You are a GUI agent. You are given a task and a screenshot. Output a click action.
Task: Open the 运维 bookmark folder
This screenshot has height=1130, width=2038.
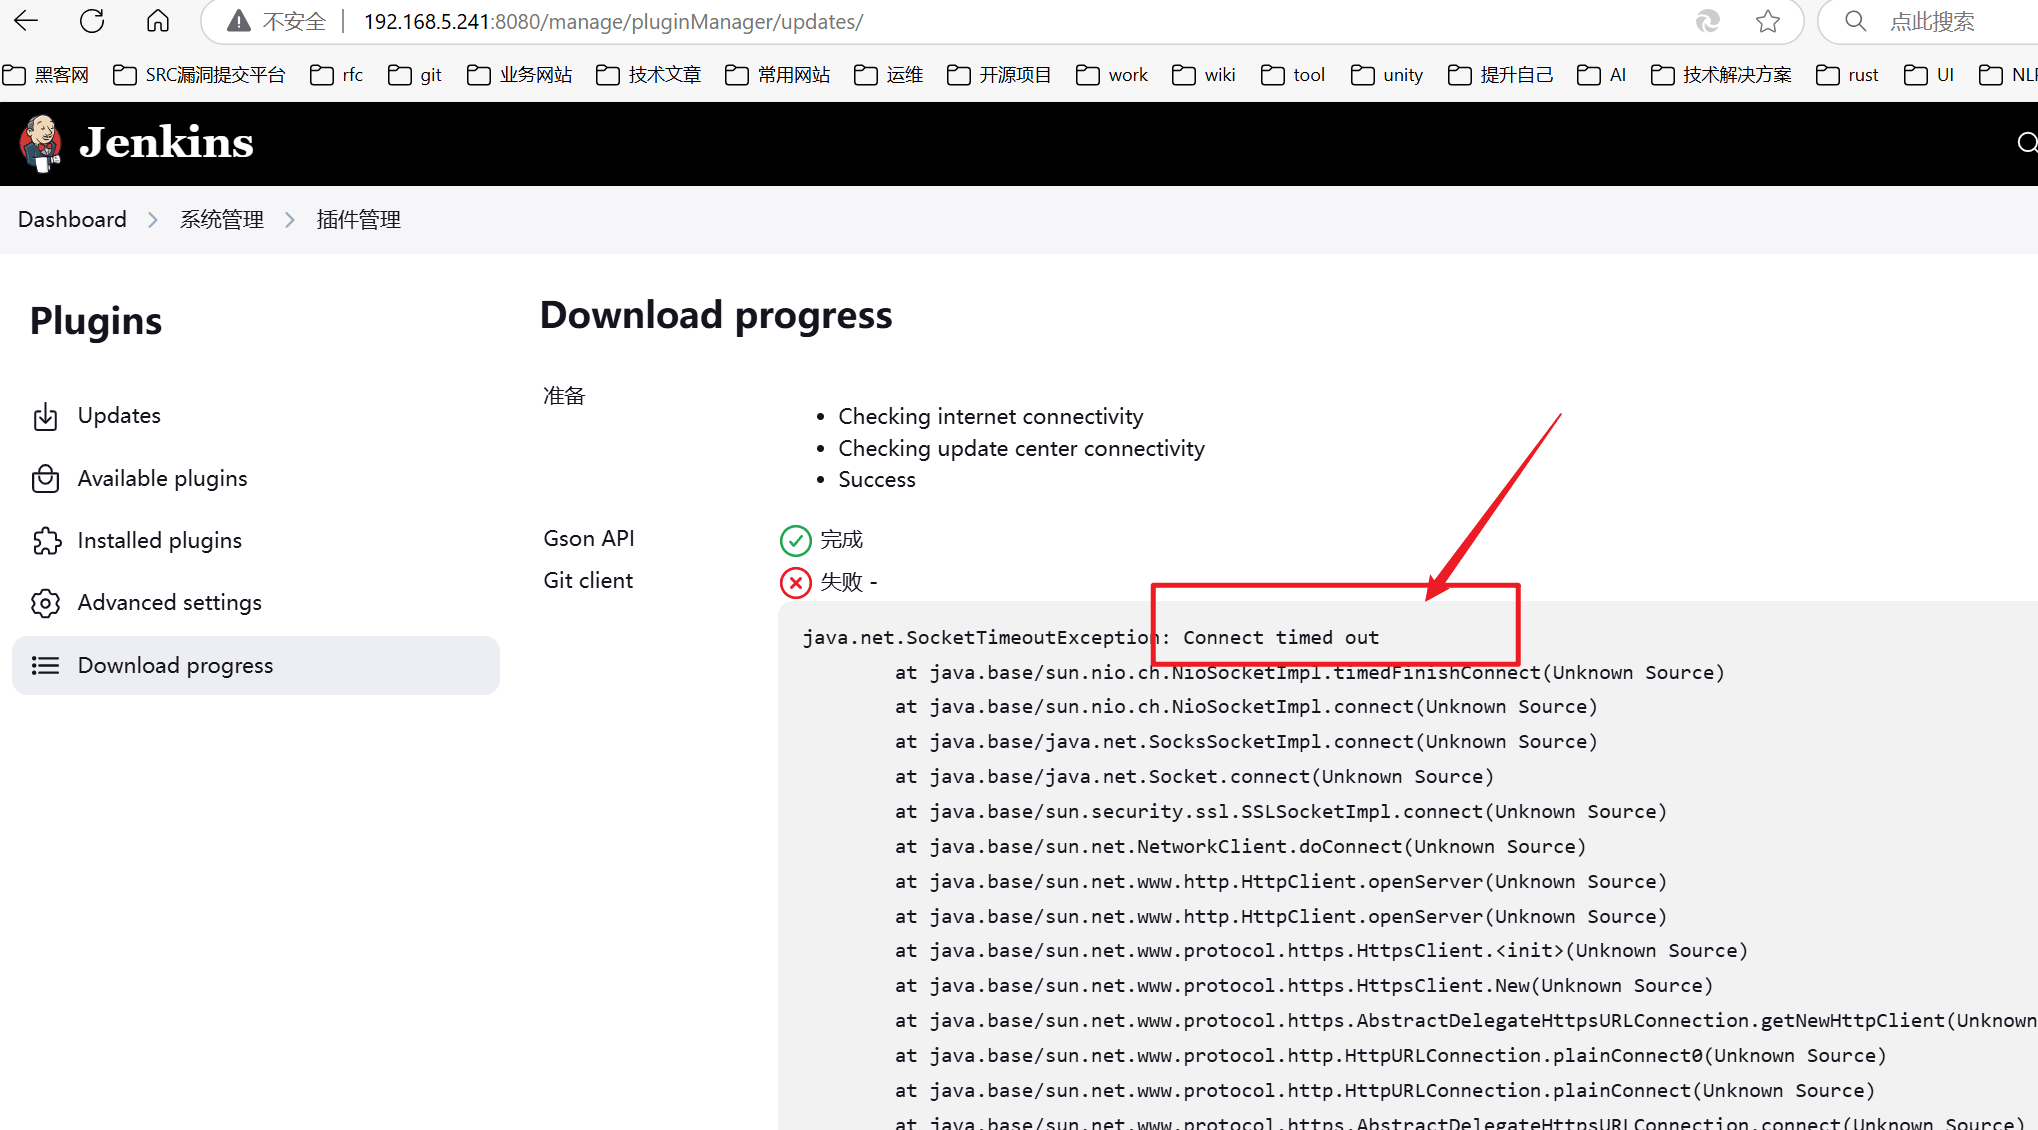coord(888,75)
